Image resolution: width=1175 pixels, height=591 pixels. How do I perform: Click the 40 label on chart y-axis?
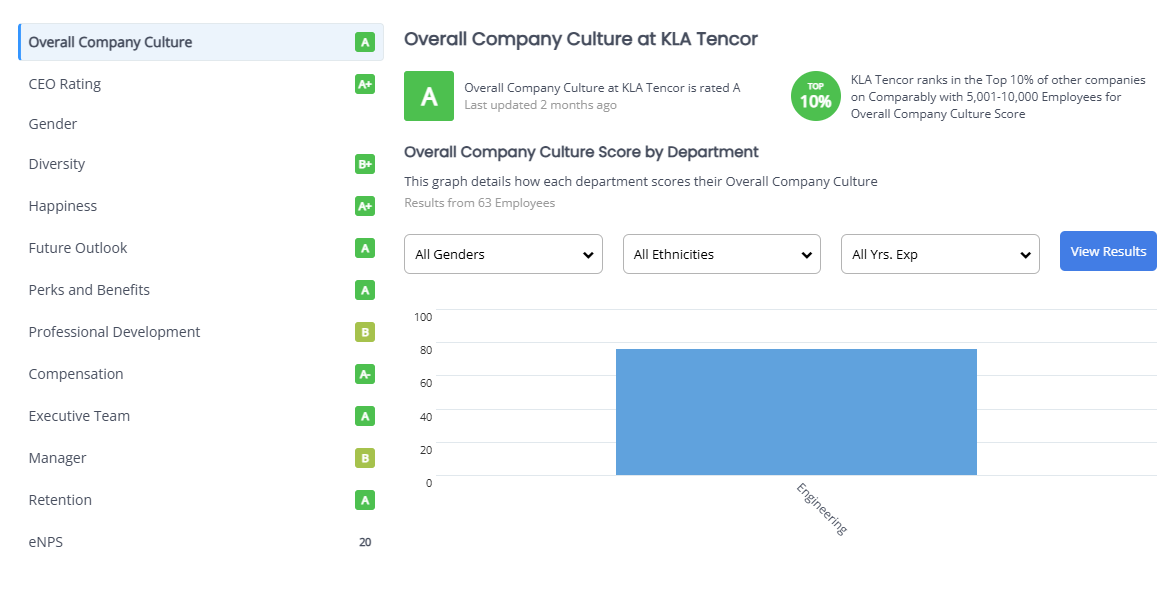[426, 416]
